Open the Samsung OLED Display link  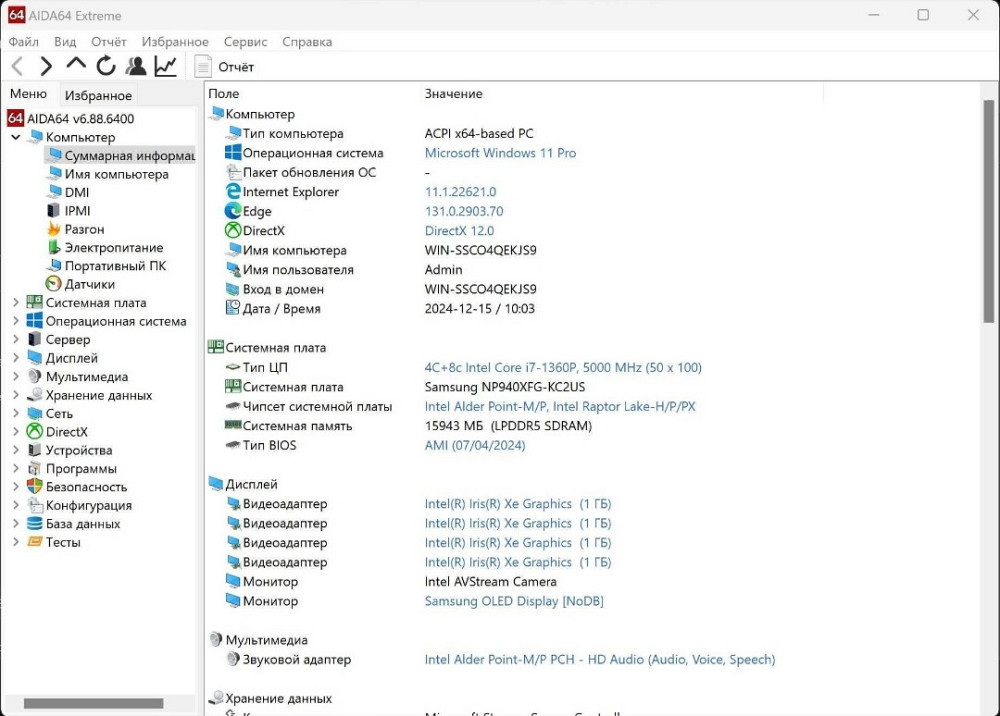pyautogui.click(x=513, y=601)
